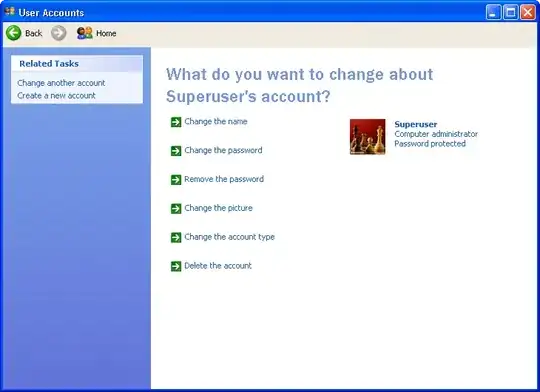Maximize the User Accounts window
Screen dimensions: 540x392
tap(511, 12)
